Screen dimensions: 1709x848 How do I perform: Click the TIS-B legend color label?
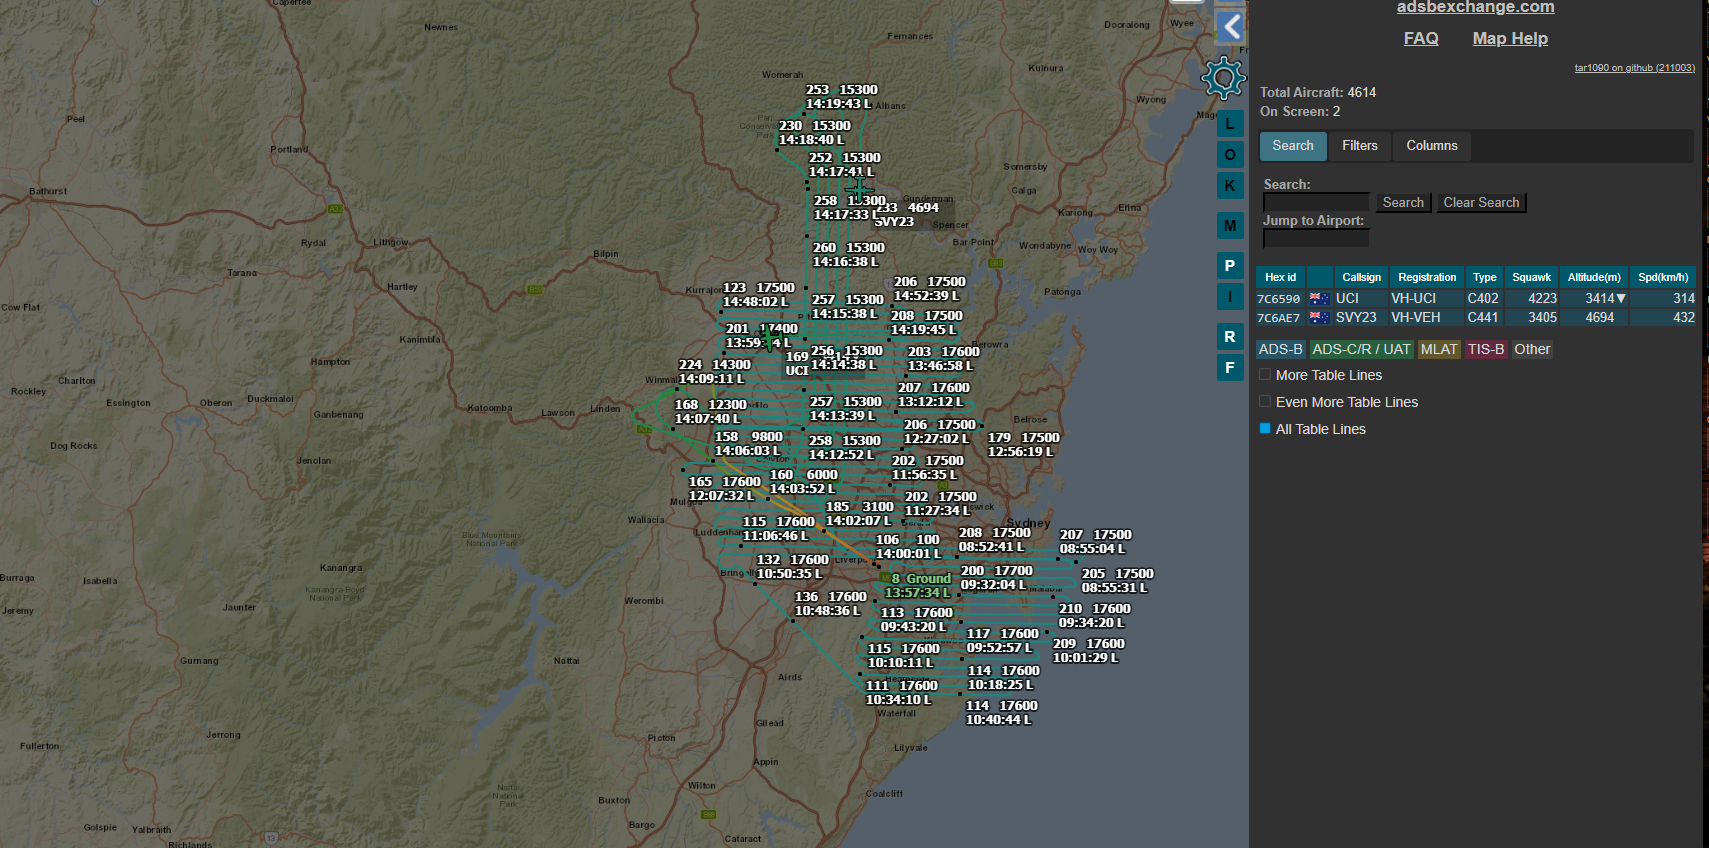[1486, 350]
